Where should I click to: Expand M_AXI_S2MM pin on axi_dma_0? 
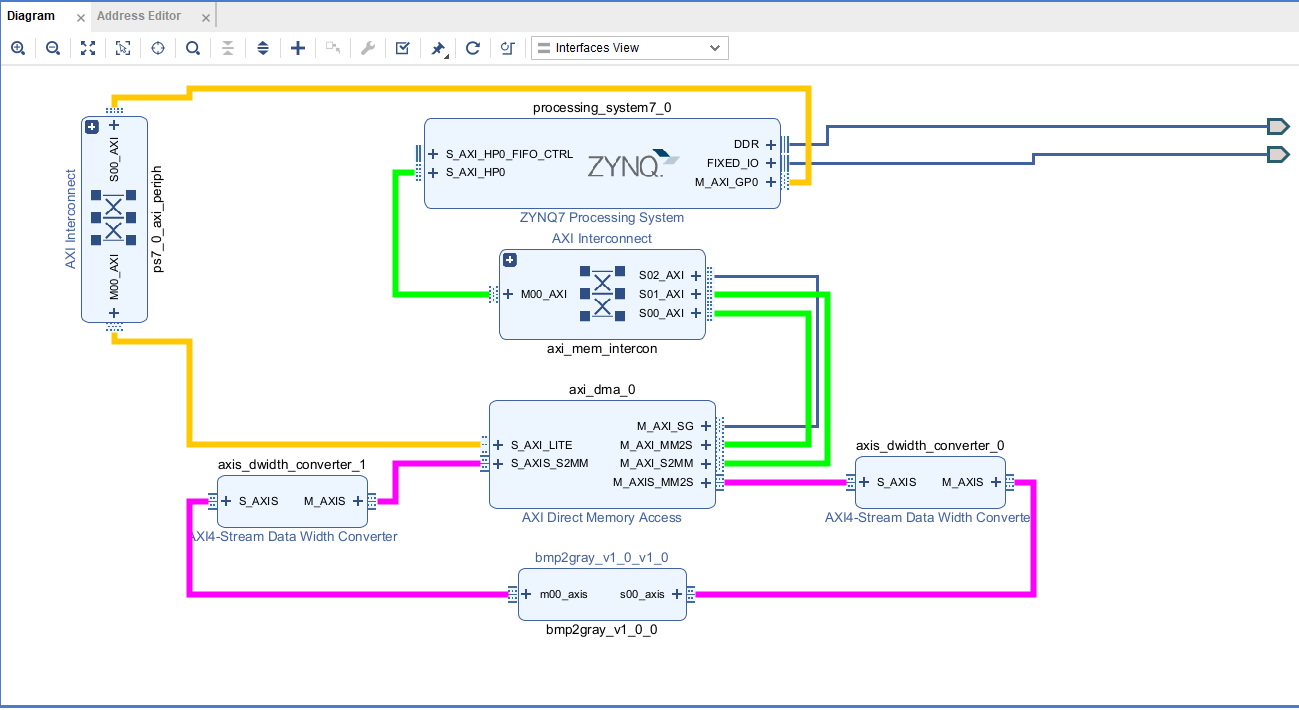coord(706,463)
